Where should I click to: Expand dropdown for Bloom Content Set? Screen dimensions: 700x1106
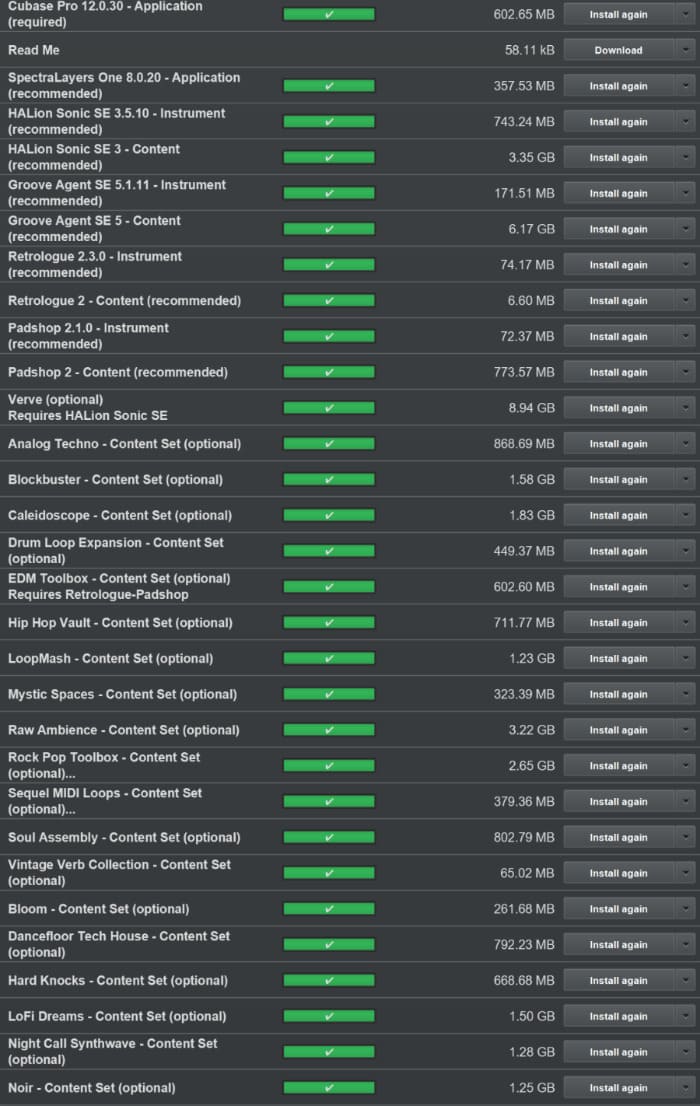(x=685, y=909)
